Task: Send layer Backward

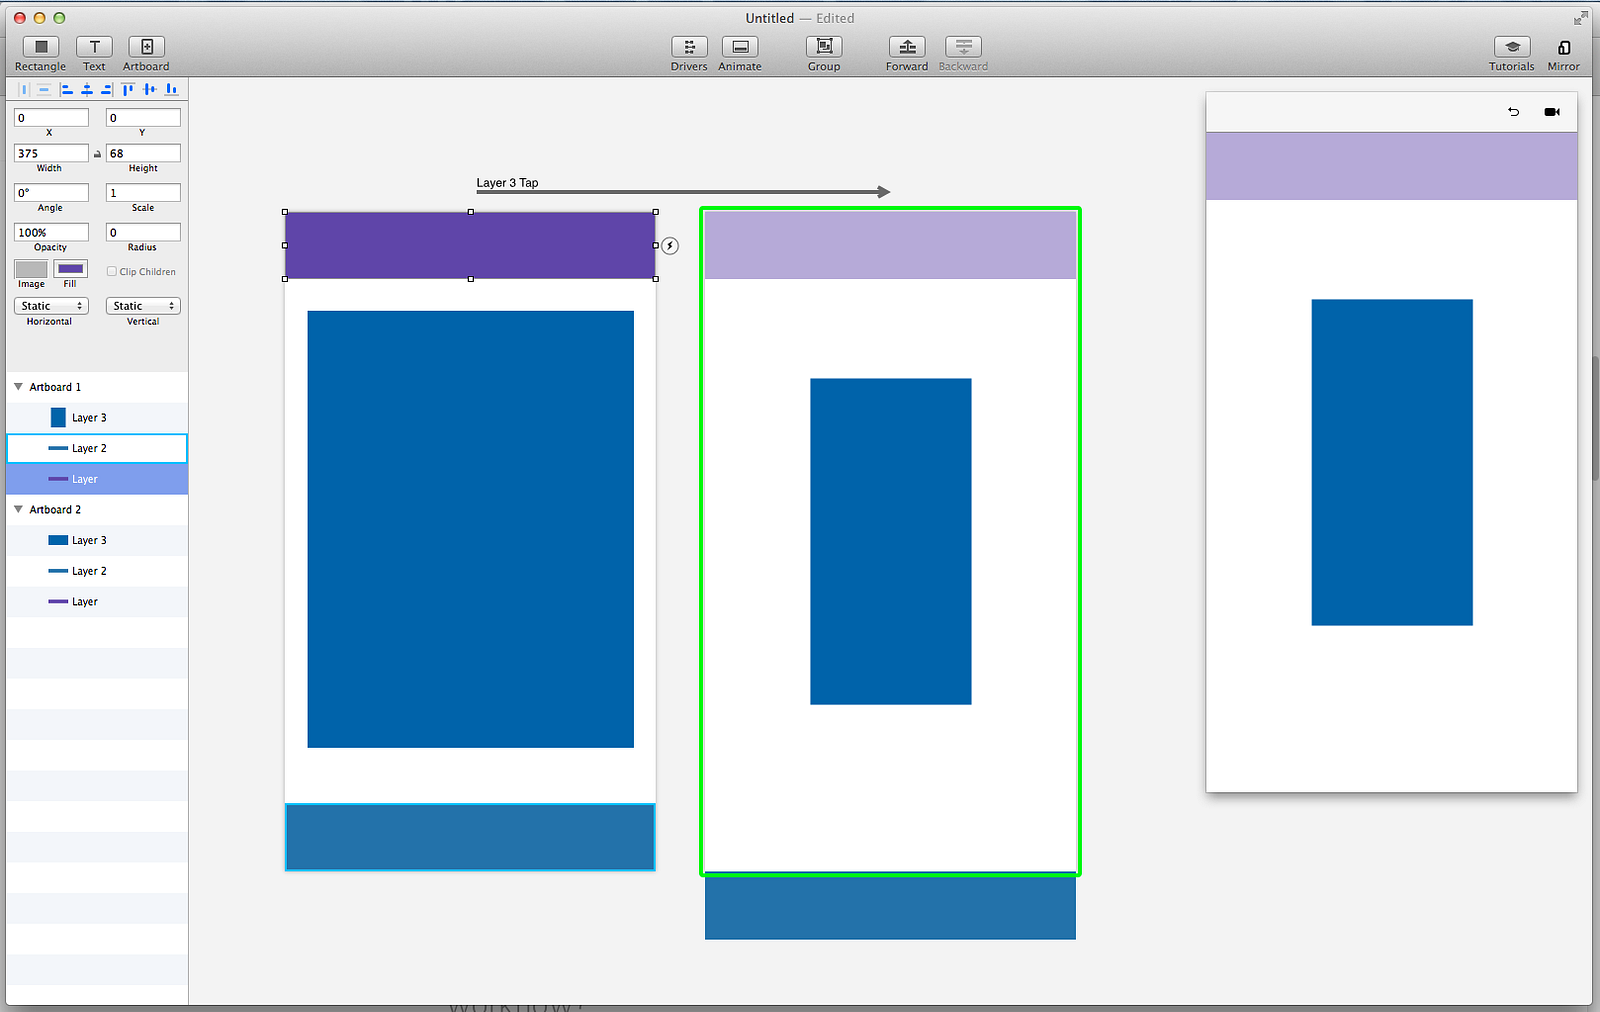Action: [963, 47]
